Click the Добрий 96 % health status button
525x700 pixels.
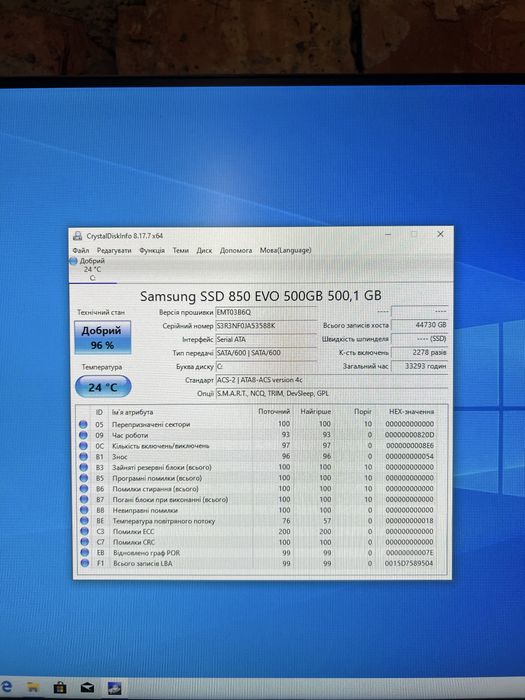pos(103,337)
